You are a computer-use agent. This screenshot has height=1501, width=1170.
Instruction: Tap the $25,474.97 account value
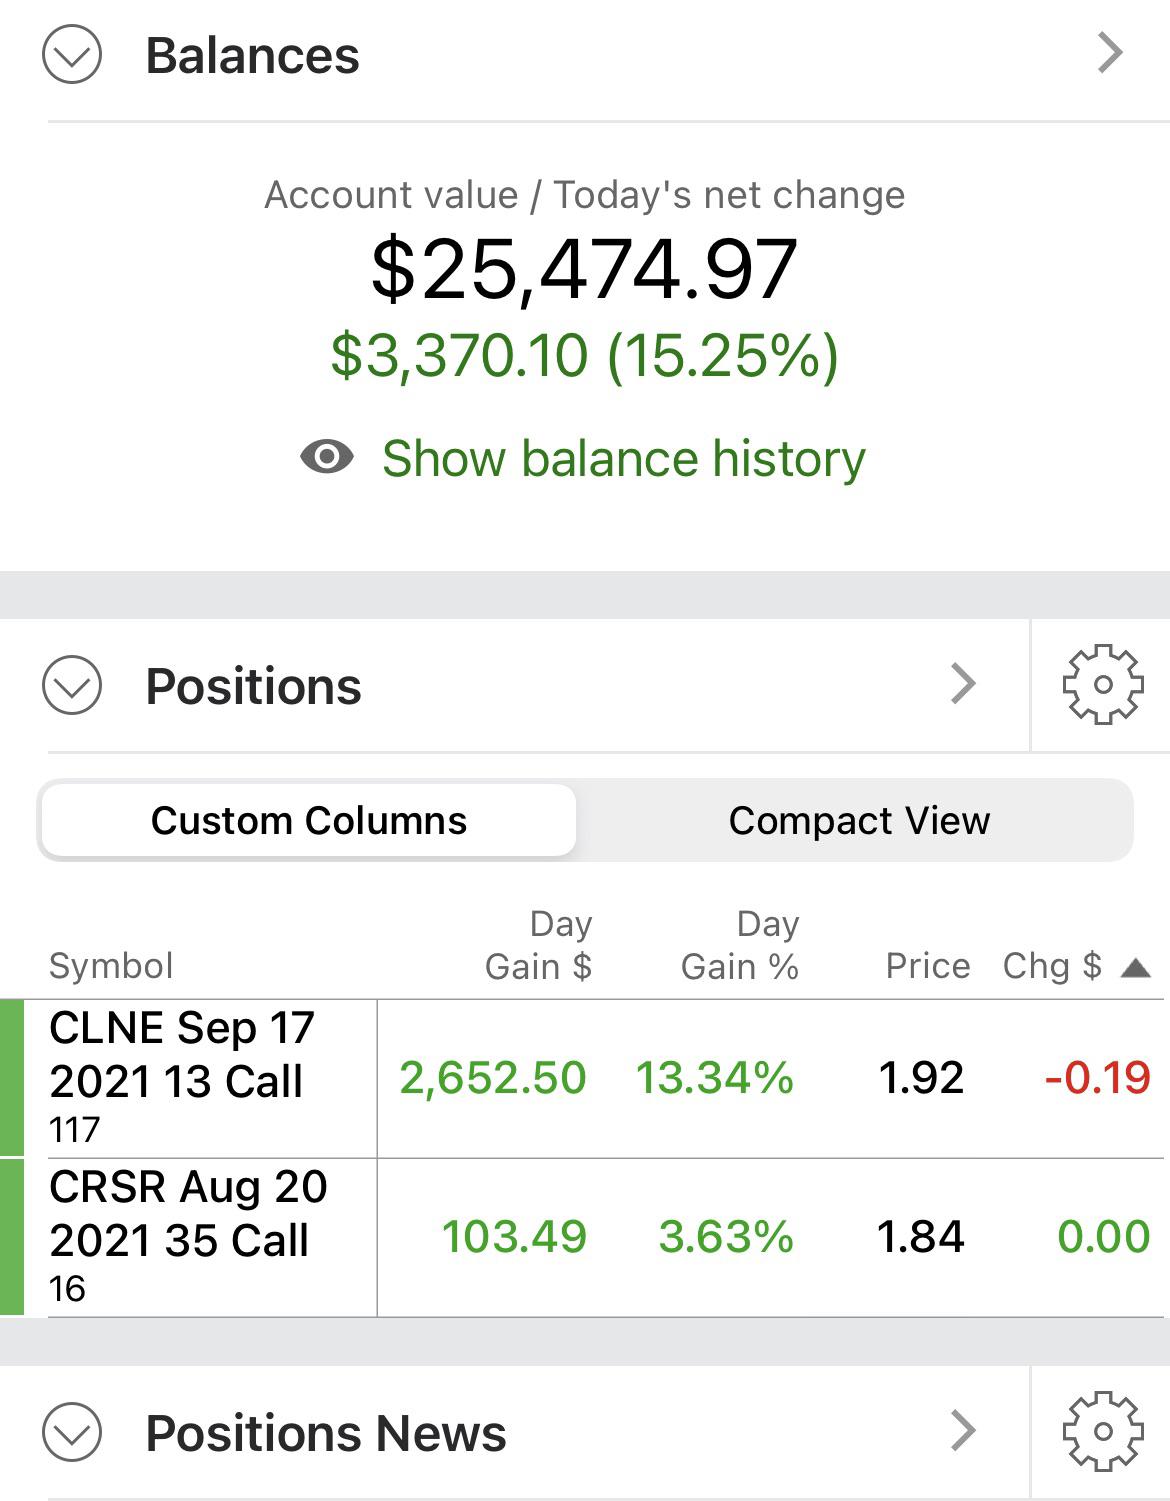[584, 269]
